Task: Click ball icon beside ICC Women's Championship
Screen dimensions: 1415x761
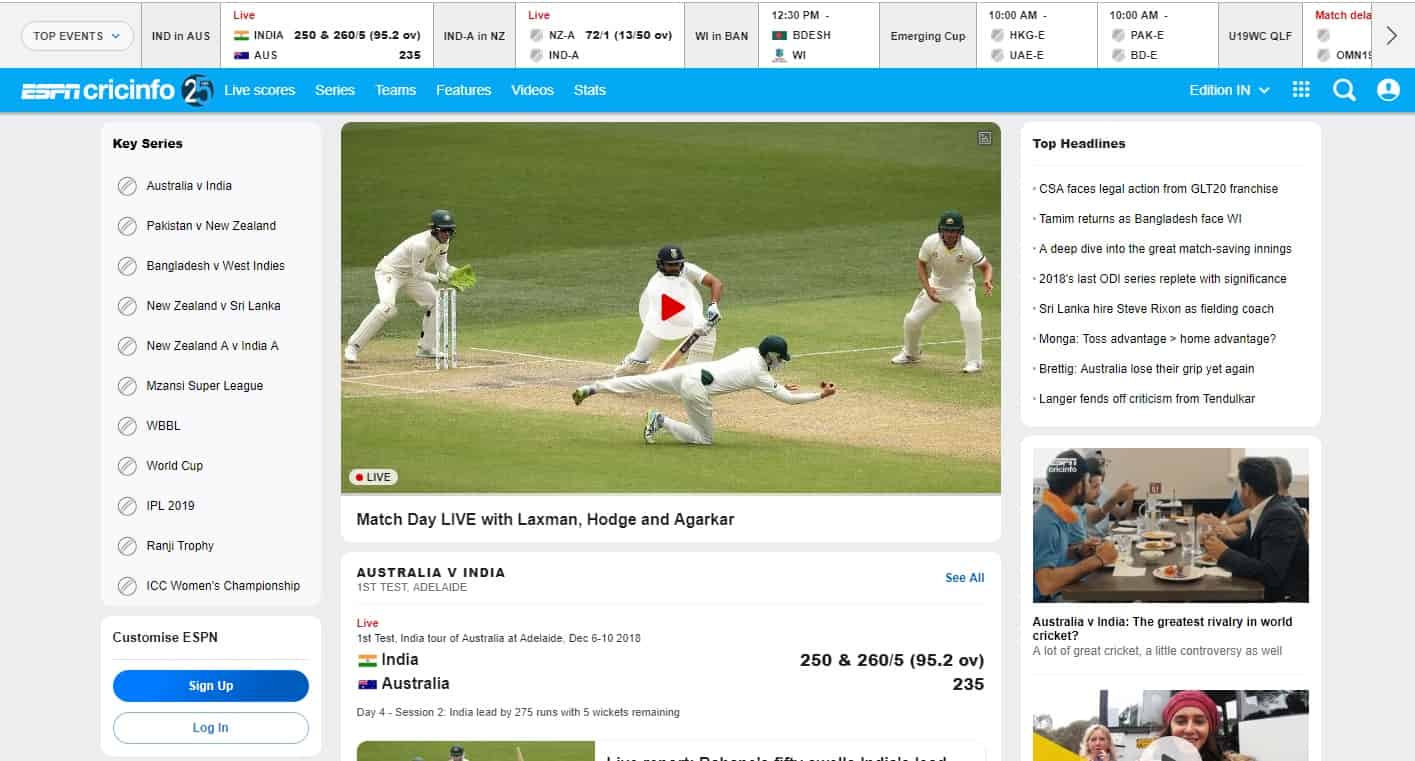Action: pyautogui.click(x=127, y=586)
